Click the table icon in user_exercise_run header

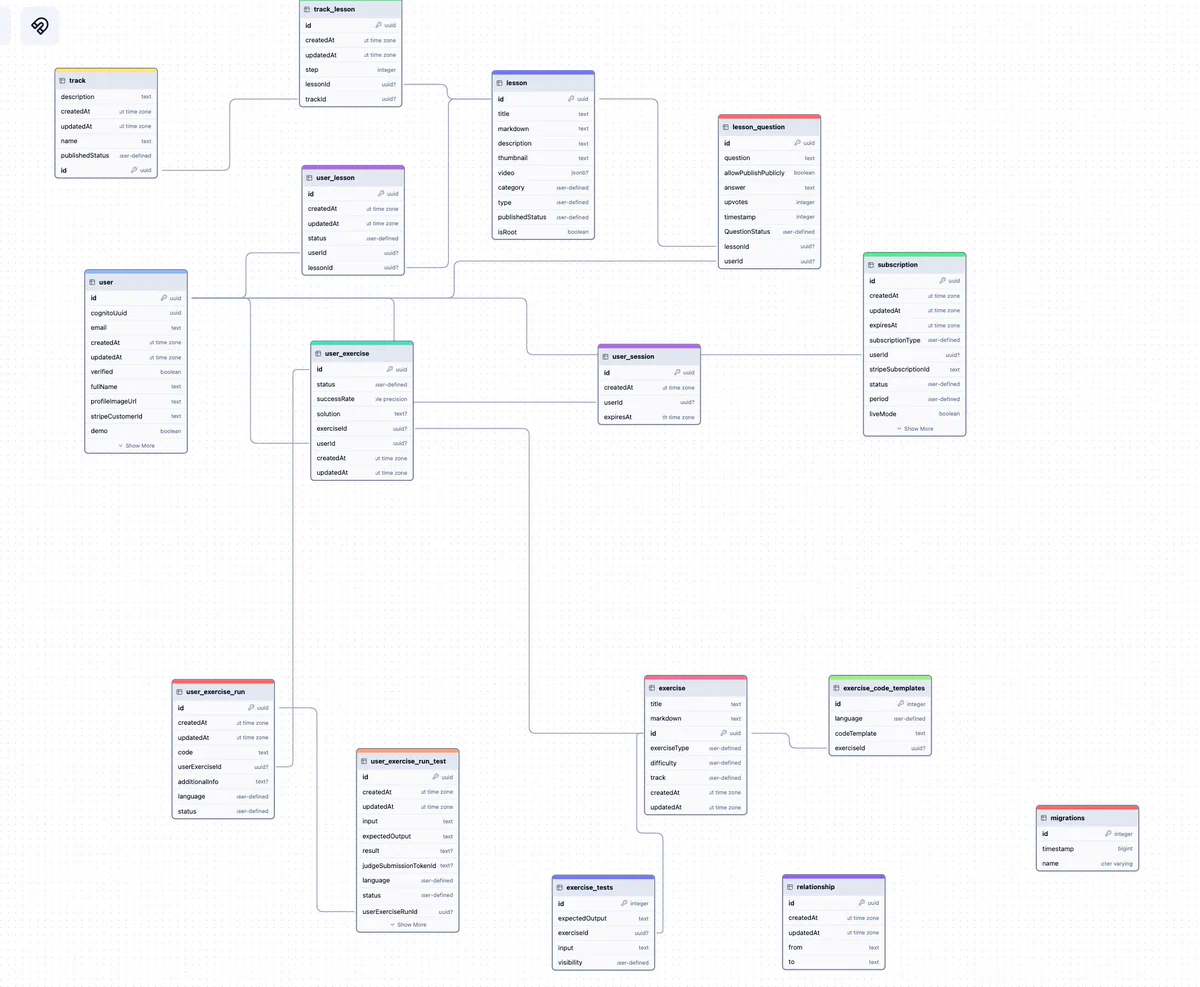180,691
